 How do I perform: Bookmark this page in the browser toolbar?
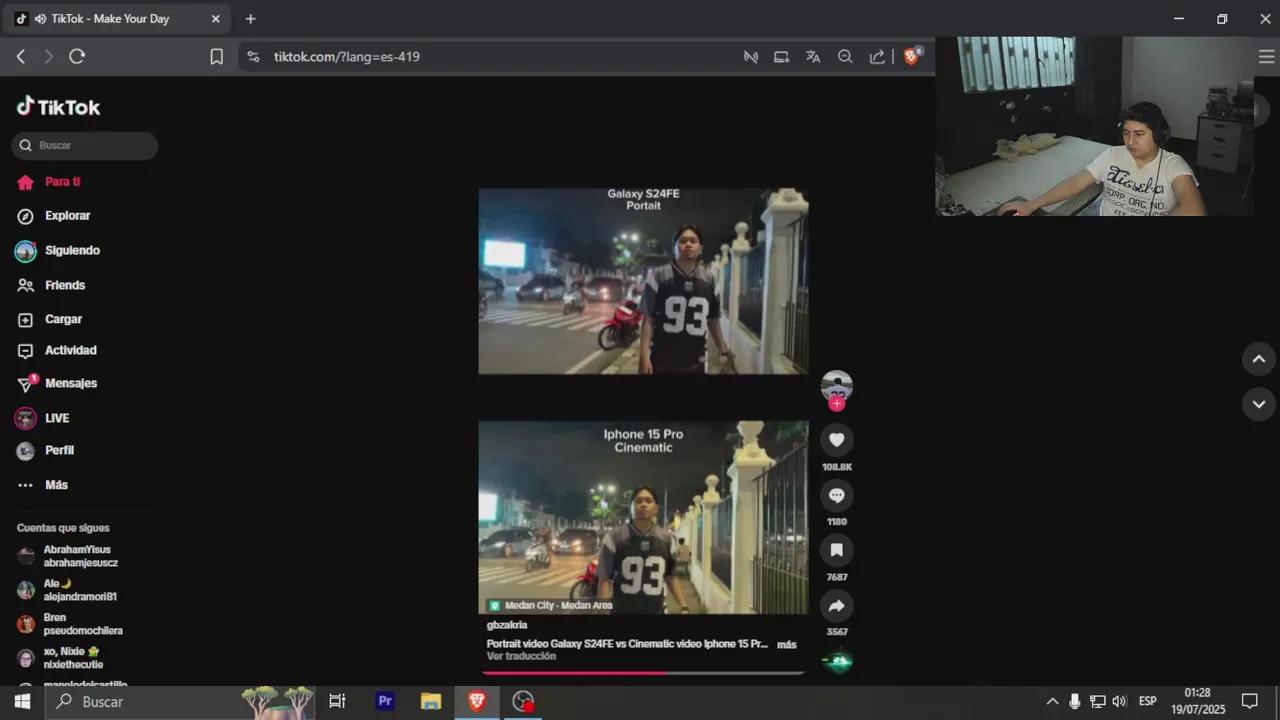pyautogui.click(x=216, y=57)
